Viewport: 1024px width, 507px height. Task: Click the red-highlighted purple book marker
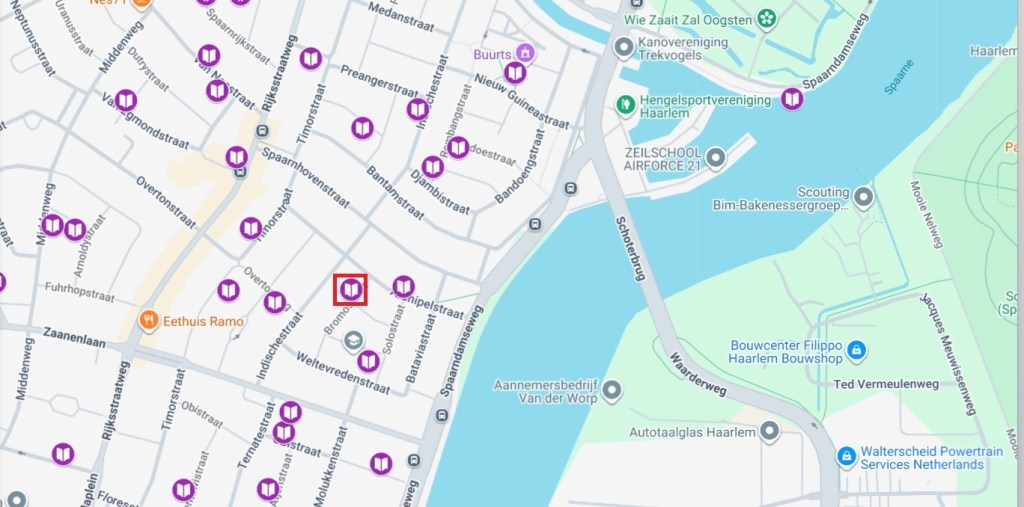[x=351, y=289]
